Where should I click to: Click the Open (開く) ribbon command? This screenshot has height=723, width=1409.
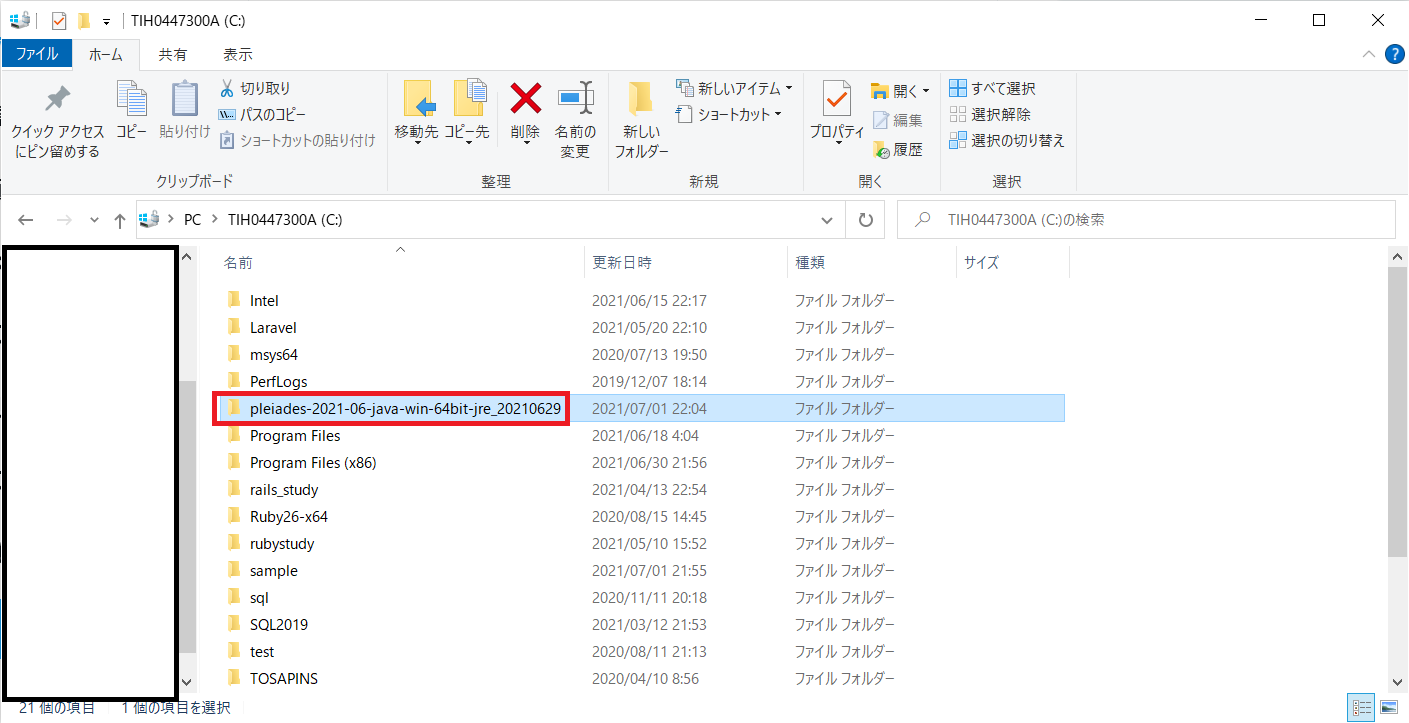(900, 91)
